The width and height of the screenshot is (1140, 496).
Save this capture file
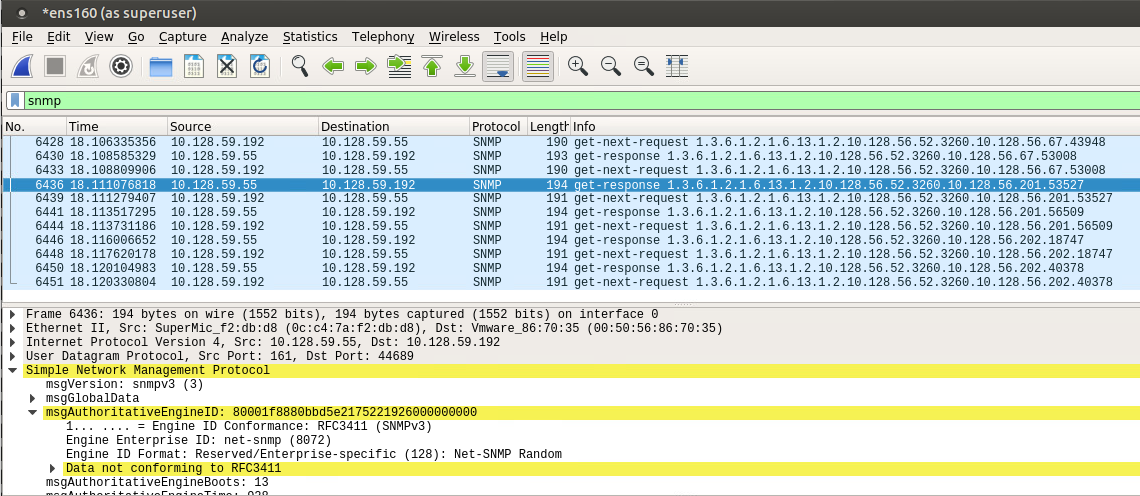pyautogui.click(x=194, y=66)
